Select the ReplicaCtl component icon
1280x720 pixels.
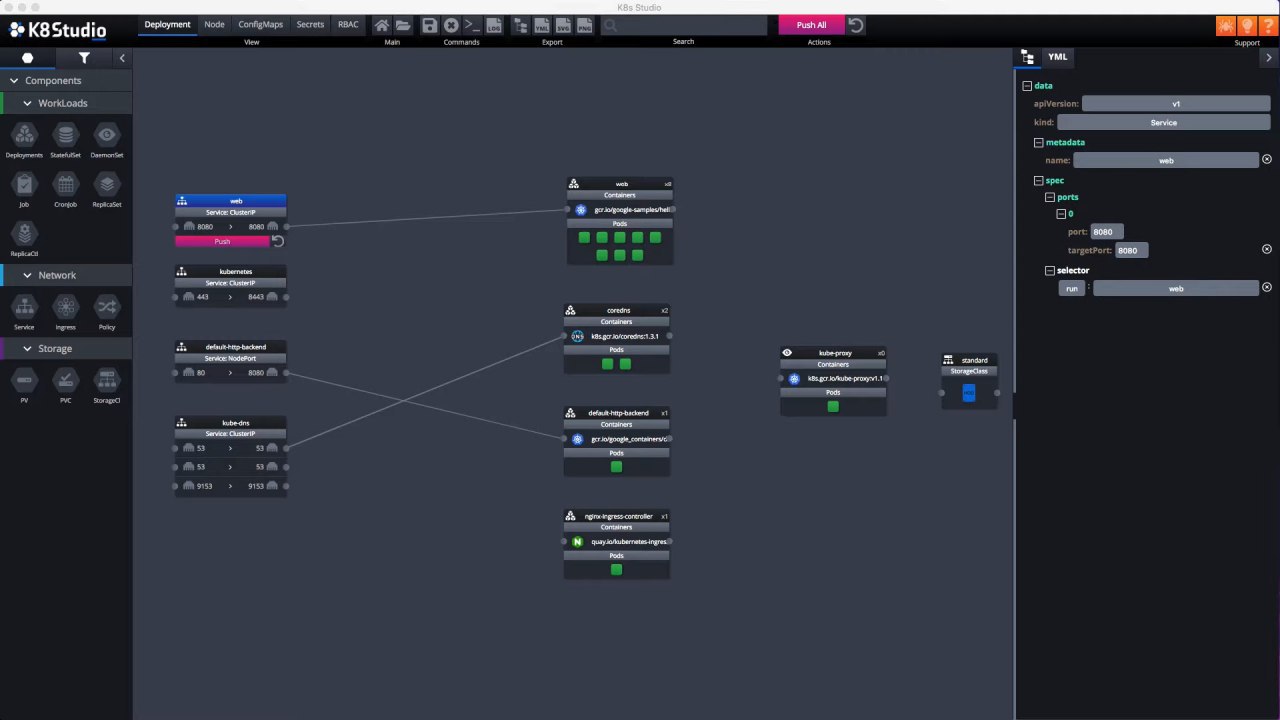24,233
